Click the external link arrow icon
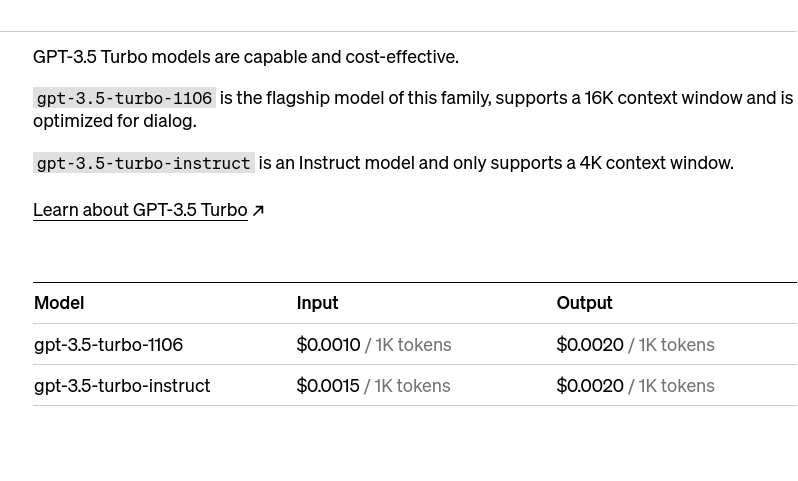 tap(258, 210)
